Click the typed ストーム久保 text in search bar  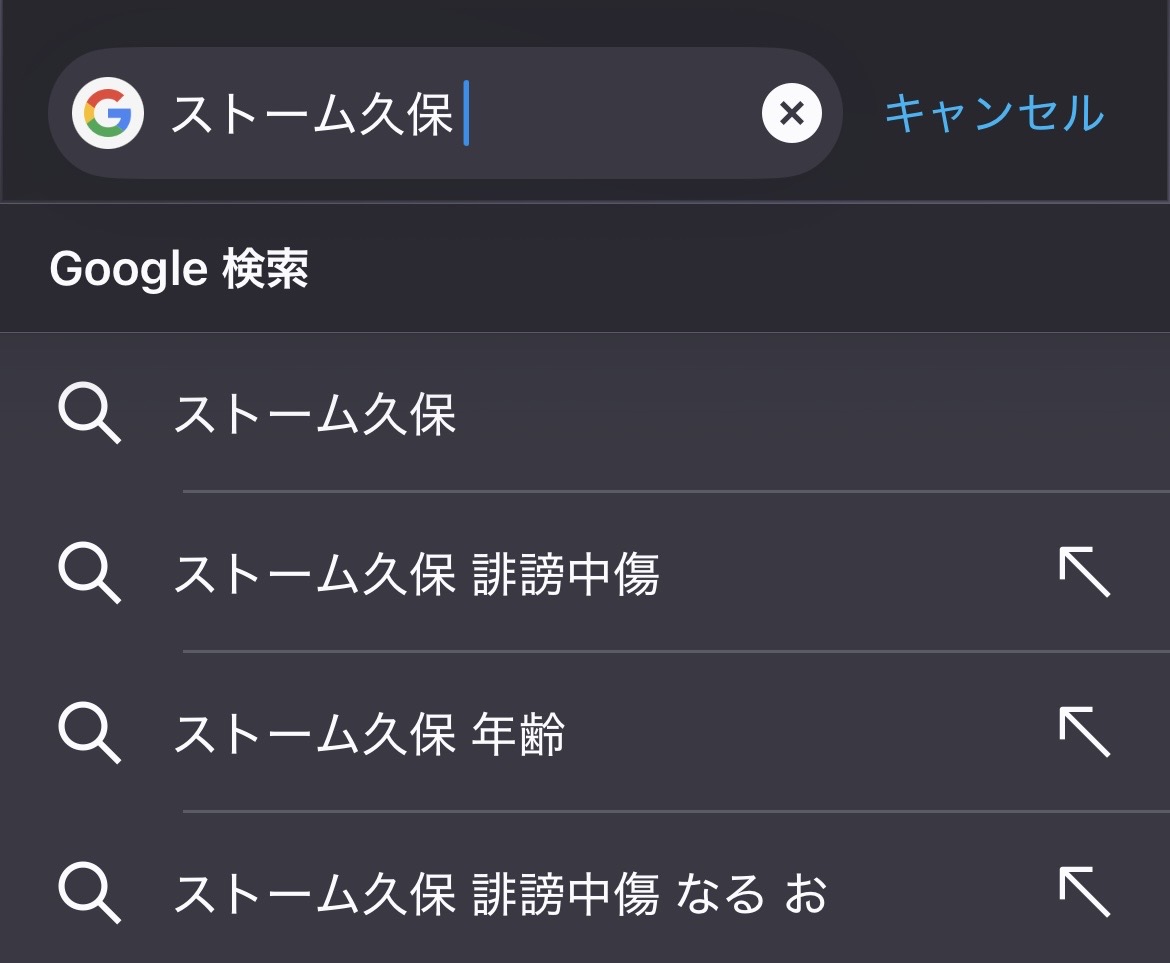pos(312,115)
